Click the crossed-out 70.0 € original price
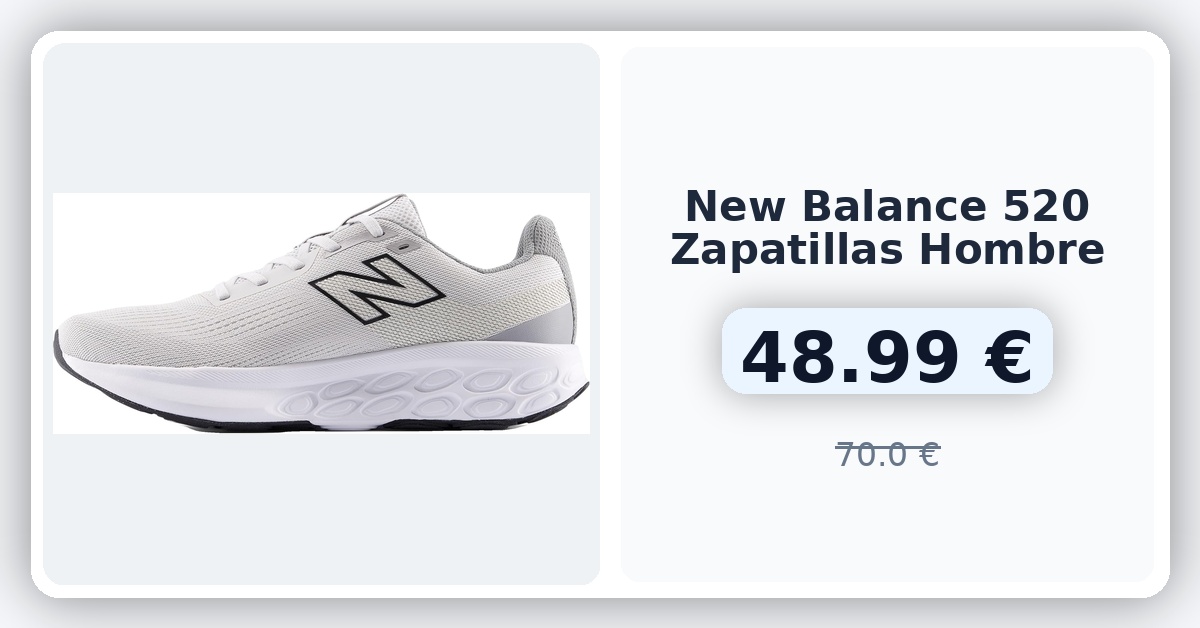The image size is (1200, 628). 887,455
